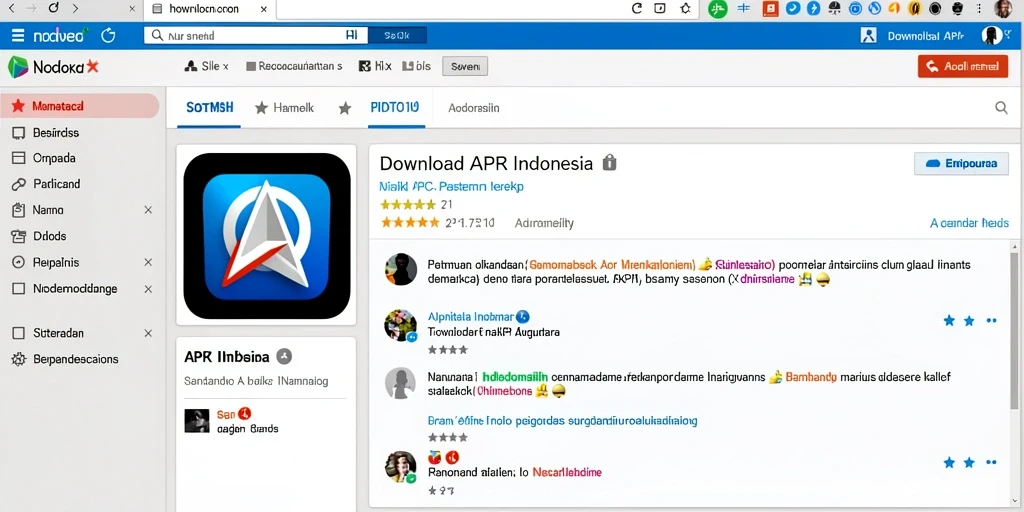Open the Slle menu item
This screenshot has width=1024, height=512.
tap(207, 66)
